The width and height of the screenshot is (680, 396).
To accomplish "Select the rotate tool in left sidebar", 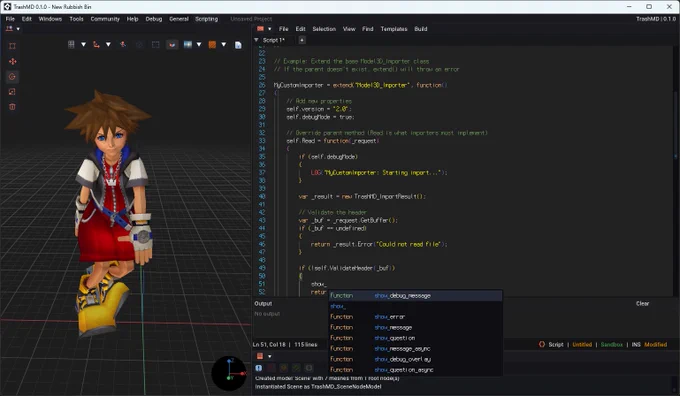I will click(12, 77).
